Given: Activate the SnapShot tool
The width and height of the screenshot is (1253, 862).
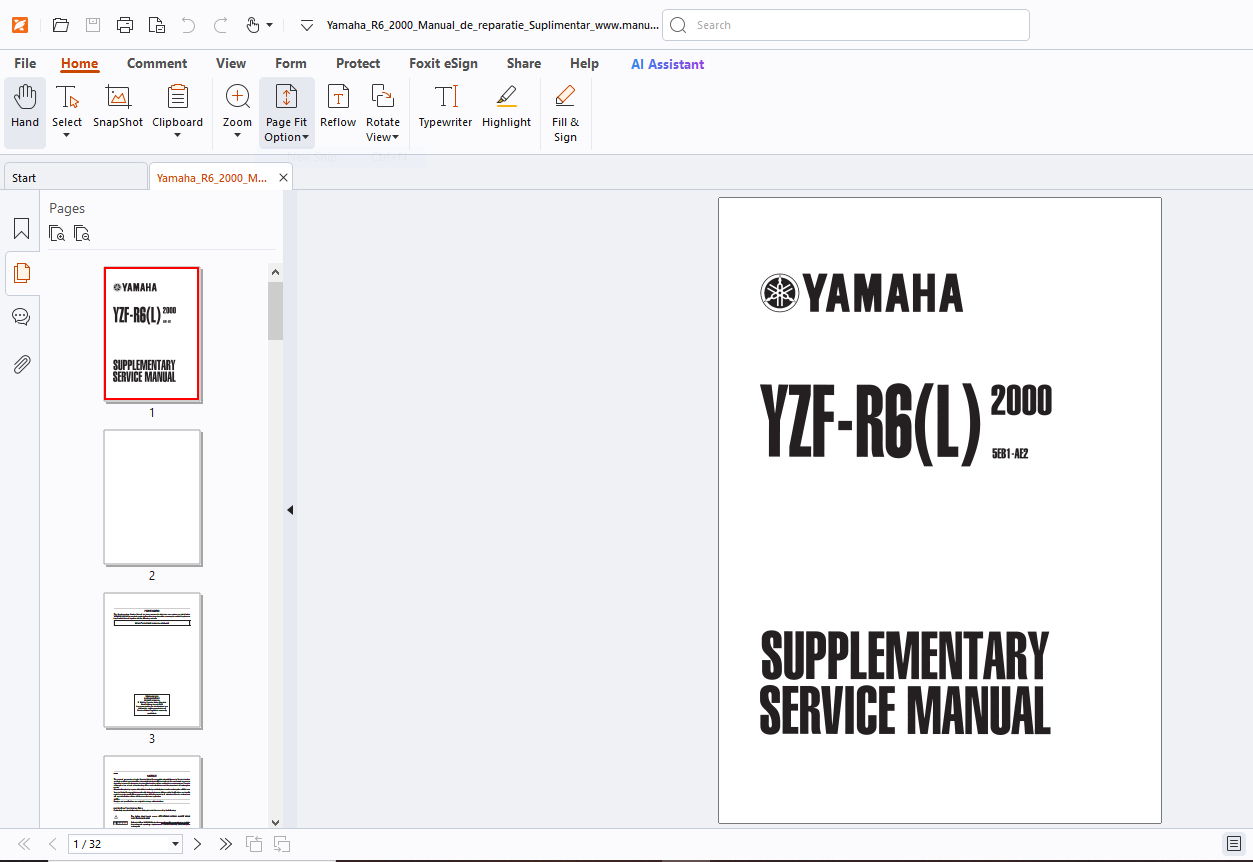Looking at the screenshot, I should (118, 108).
